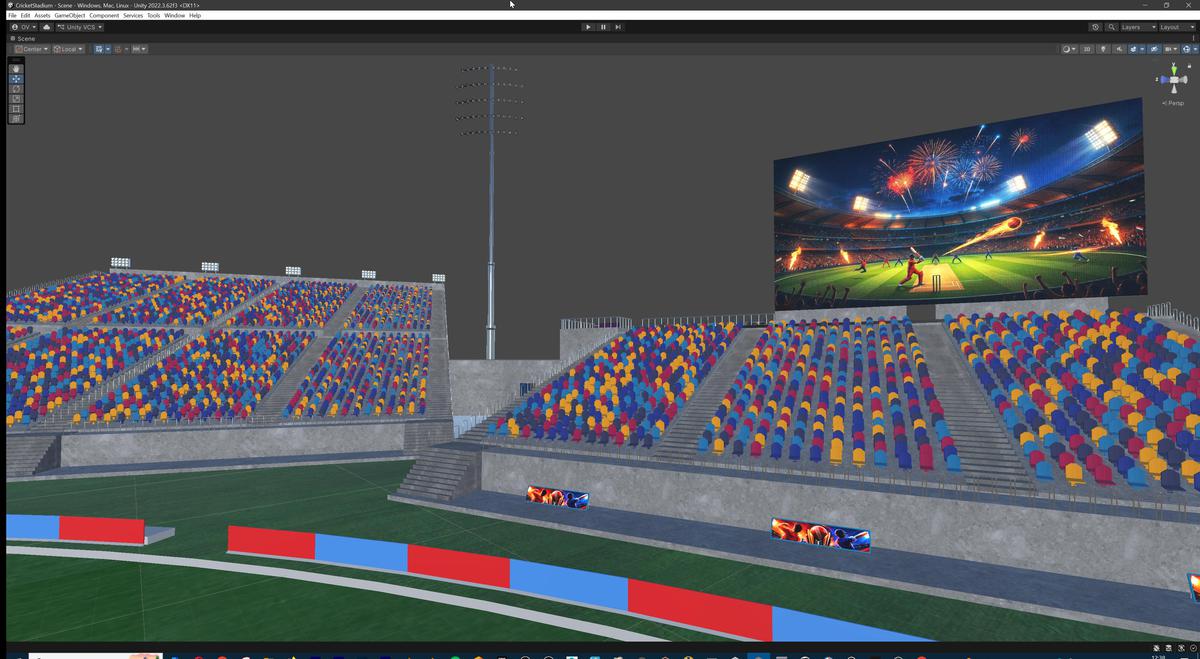
Task: Toggle scene effects like skybox and fog
Action: point(1133,49)
